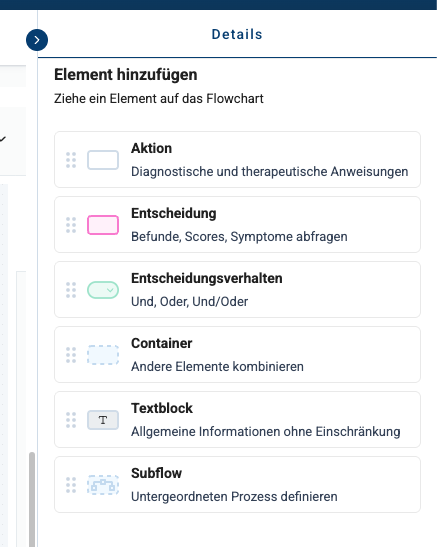
Task: Grab the drag handle of Entscheidung
Action: [x=71, y=225]
